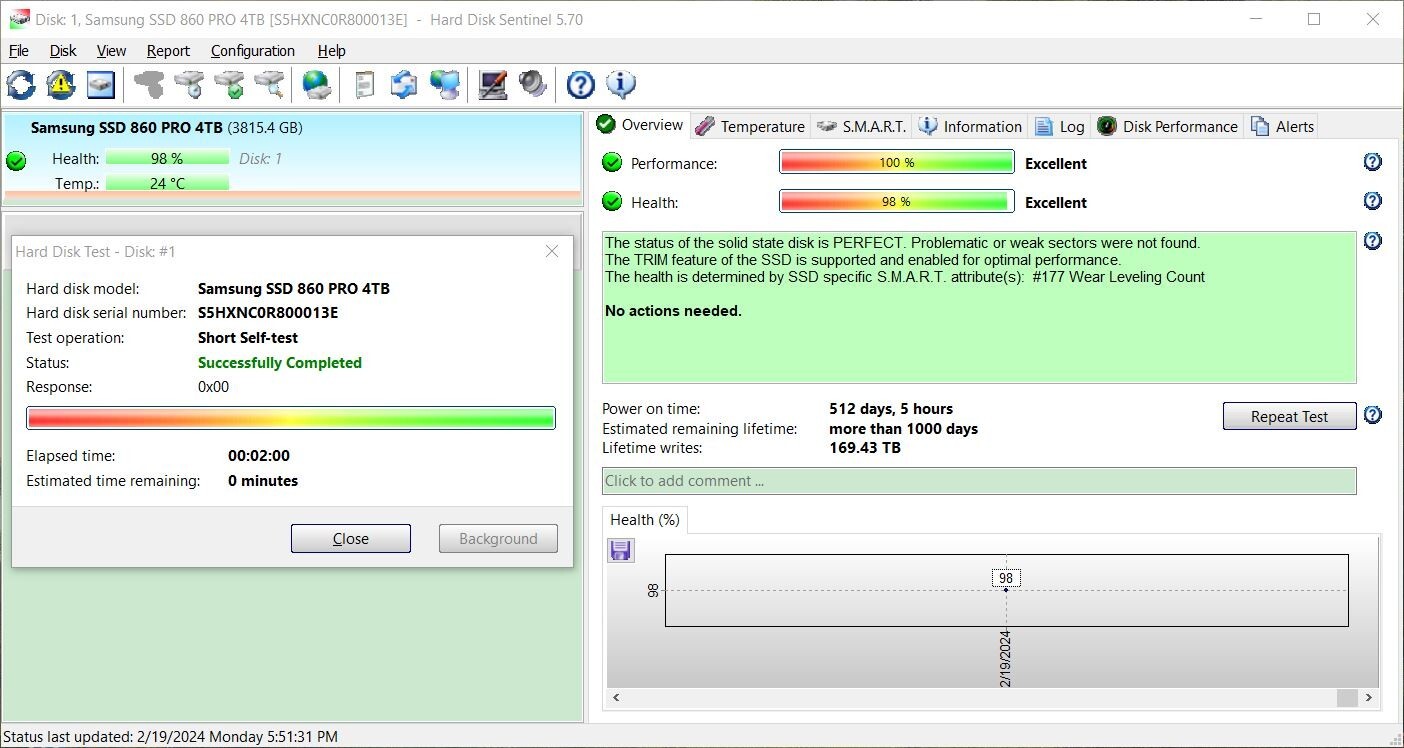
Task: Open the Report menu
Action: point(168,51)
